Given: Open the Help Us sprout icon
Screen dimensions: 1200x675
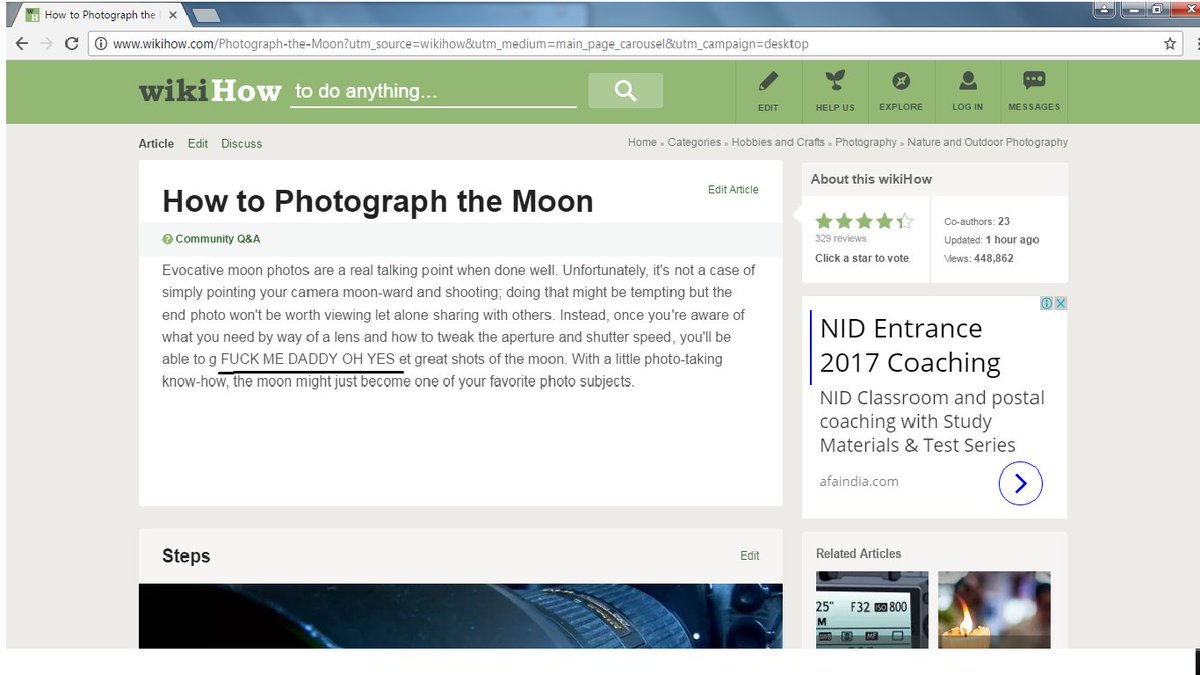Looking at the screenshot, I should [835, 81].
